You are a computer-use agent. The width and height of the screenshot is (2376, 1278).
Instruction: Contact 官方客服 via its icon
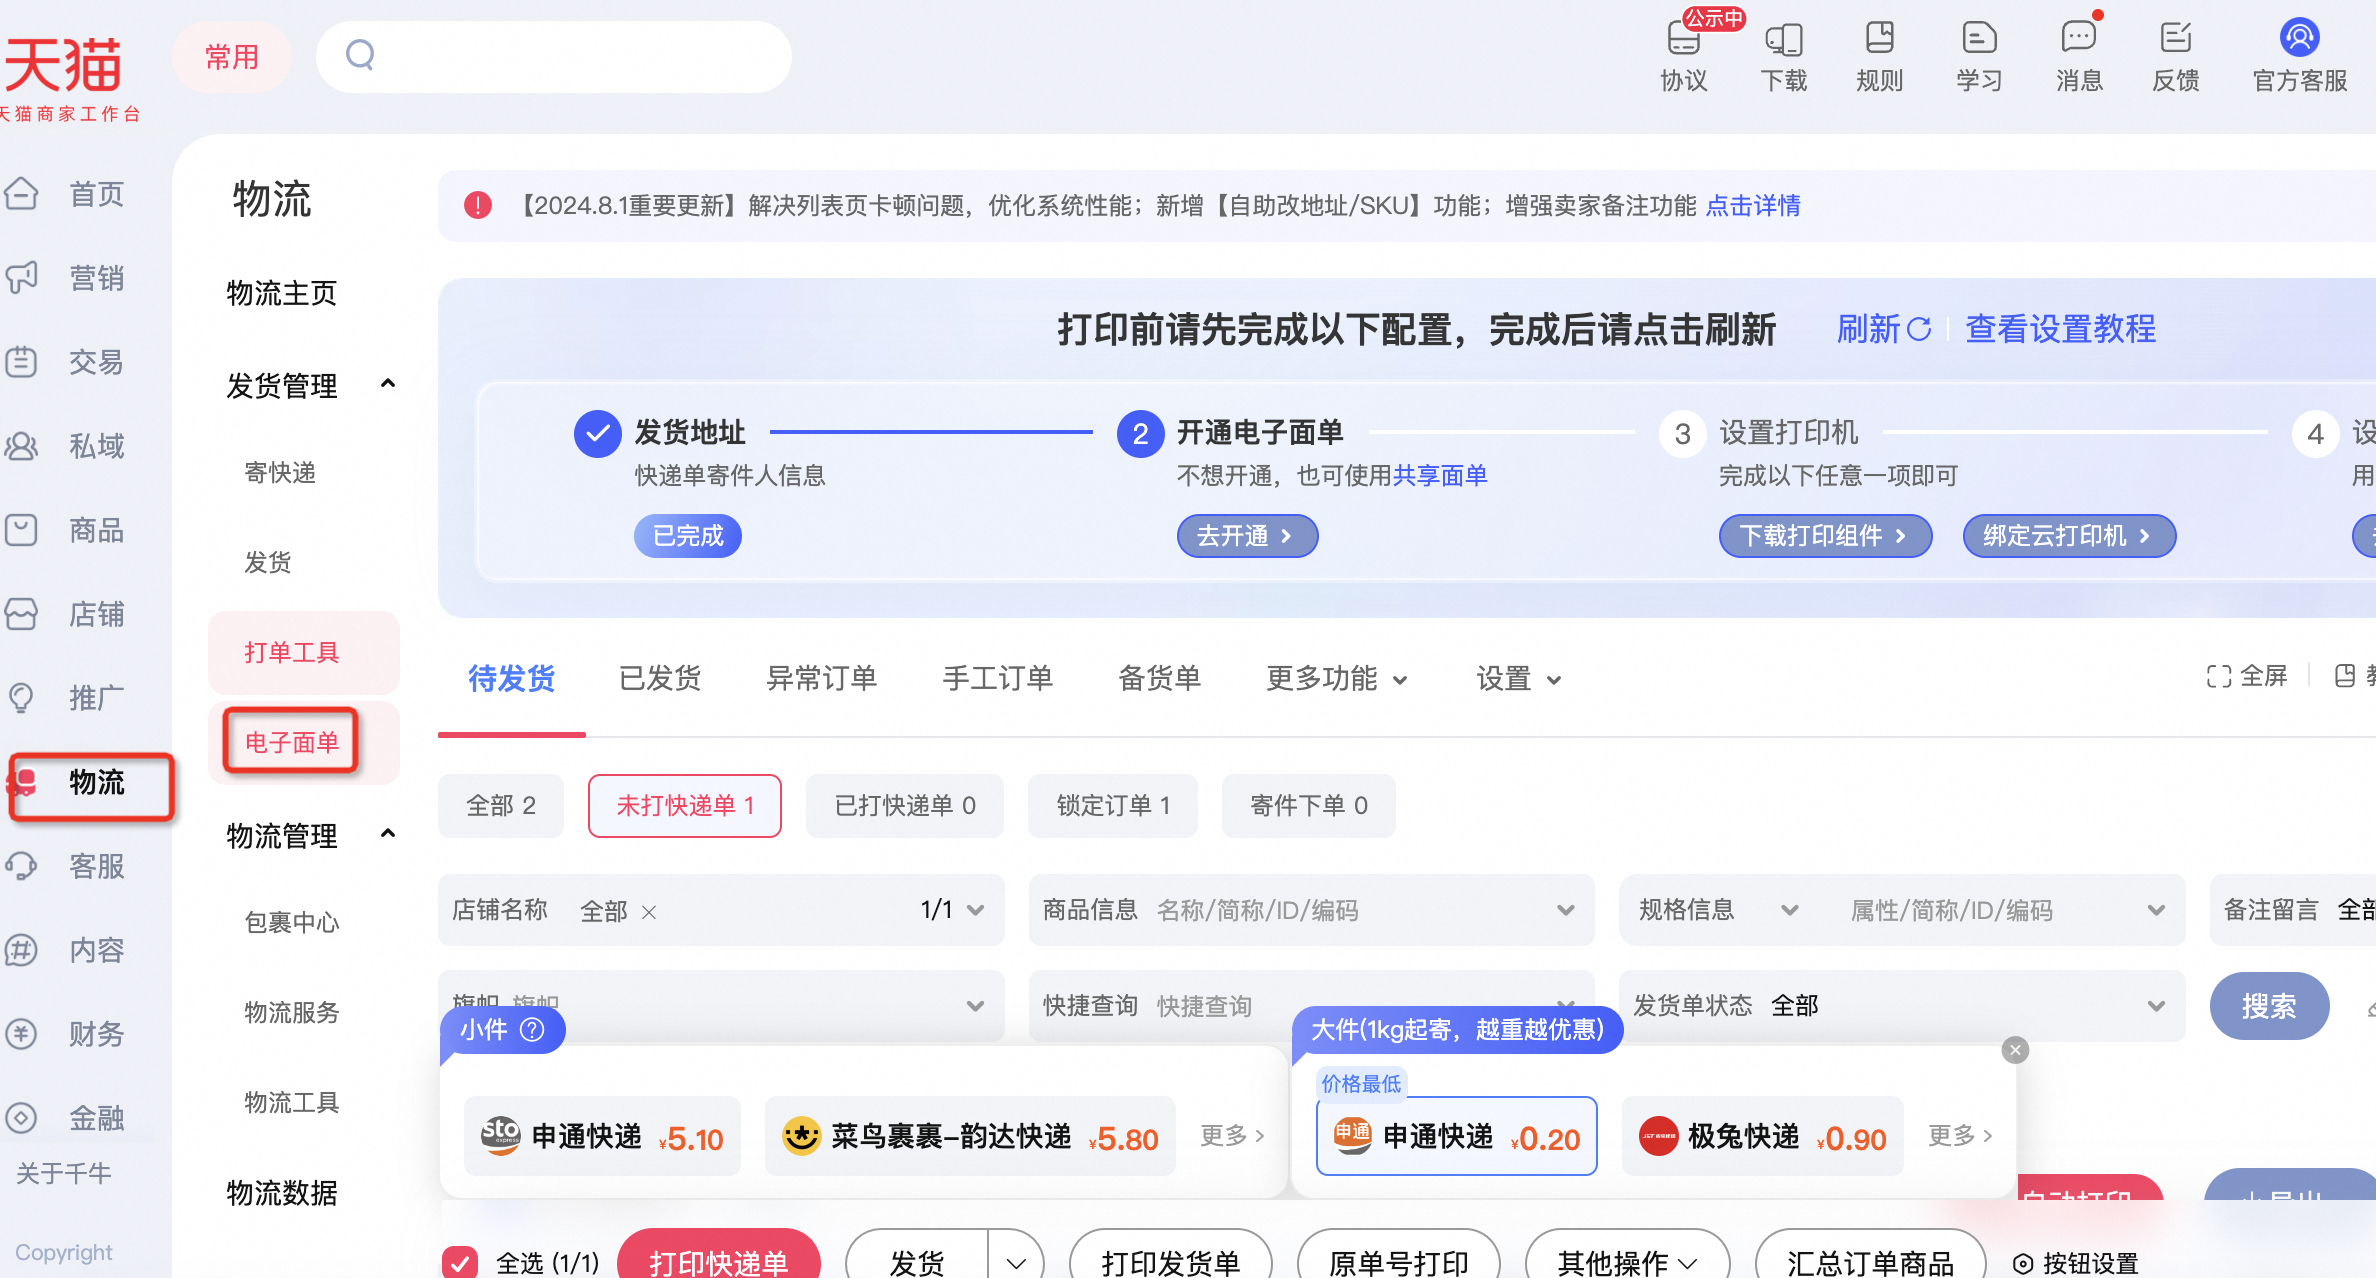click(x=2300, y=38)
